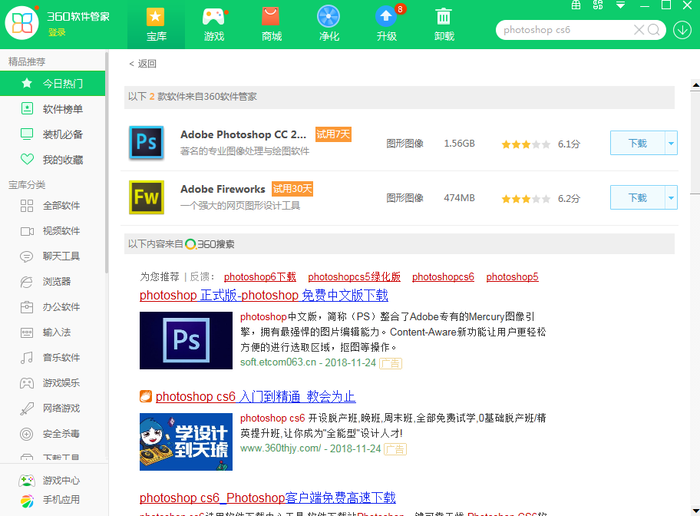Expand dropdown arrow beside Fireworks 下载 button
The width and height of the screenshot is (700, 516).
(671, 198)
